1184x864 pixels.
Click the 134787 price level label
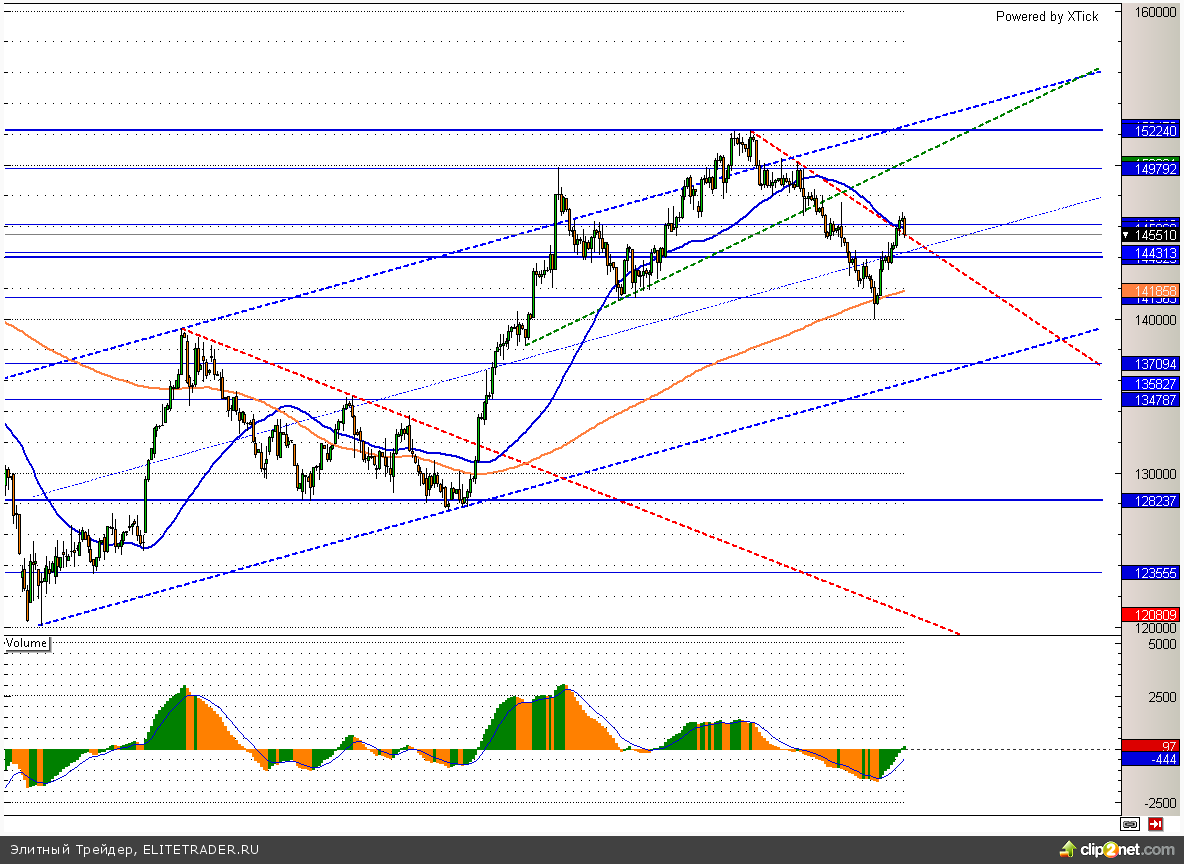1154,400
